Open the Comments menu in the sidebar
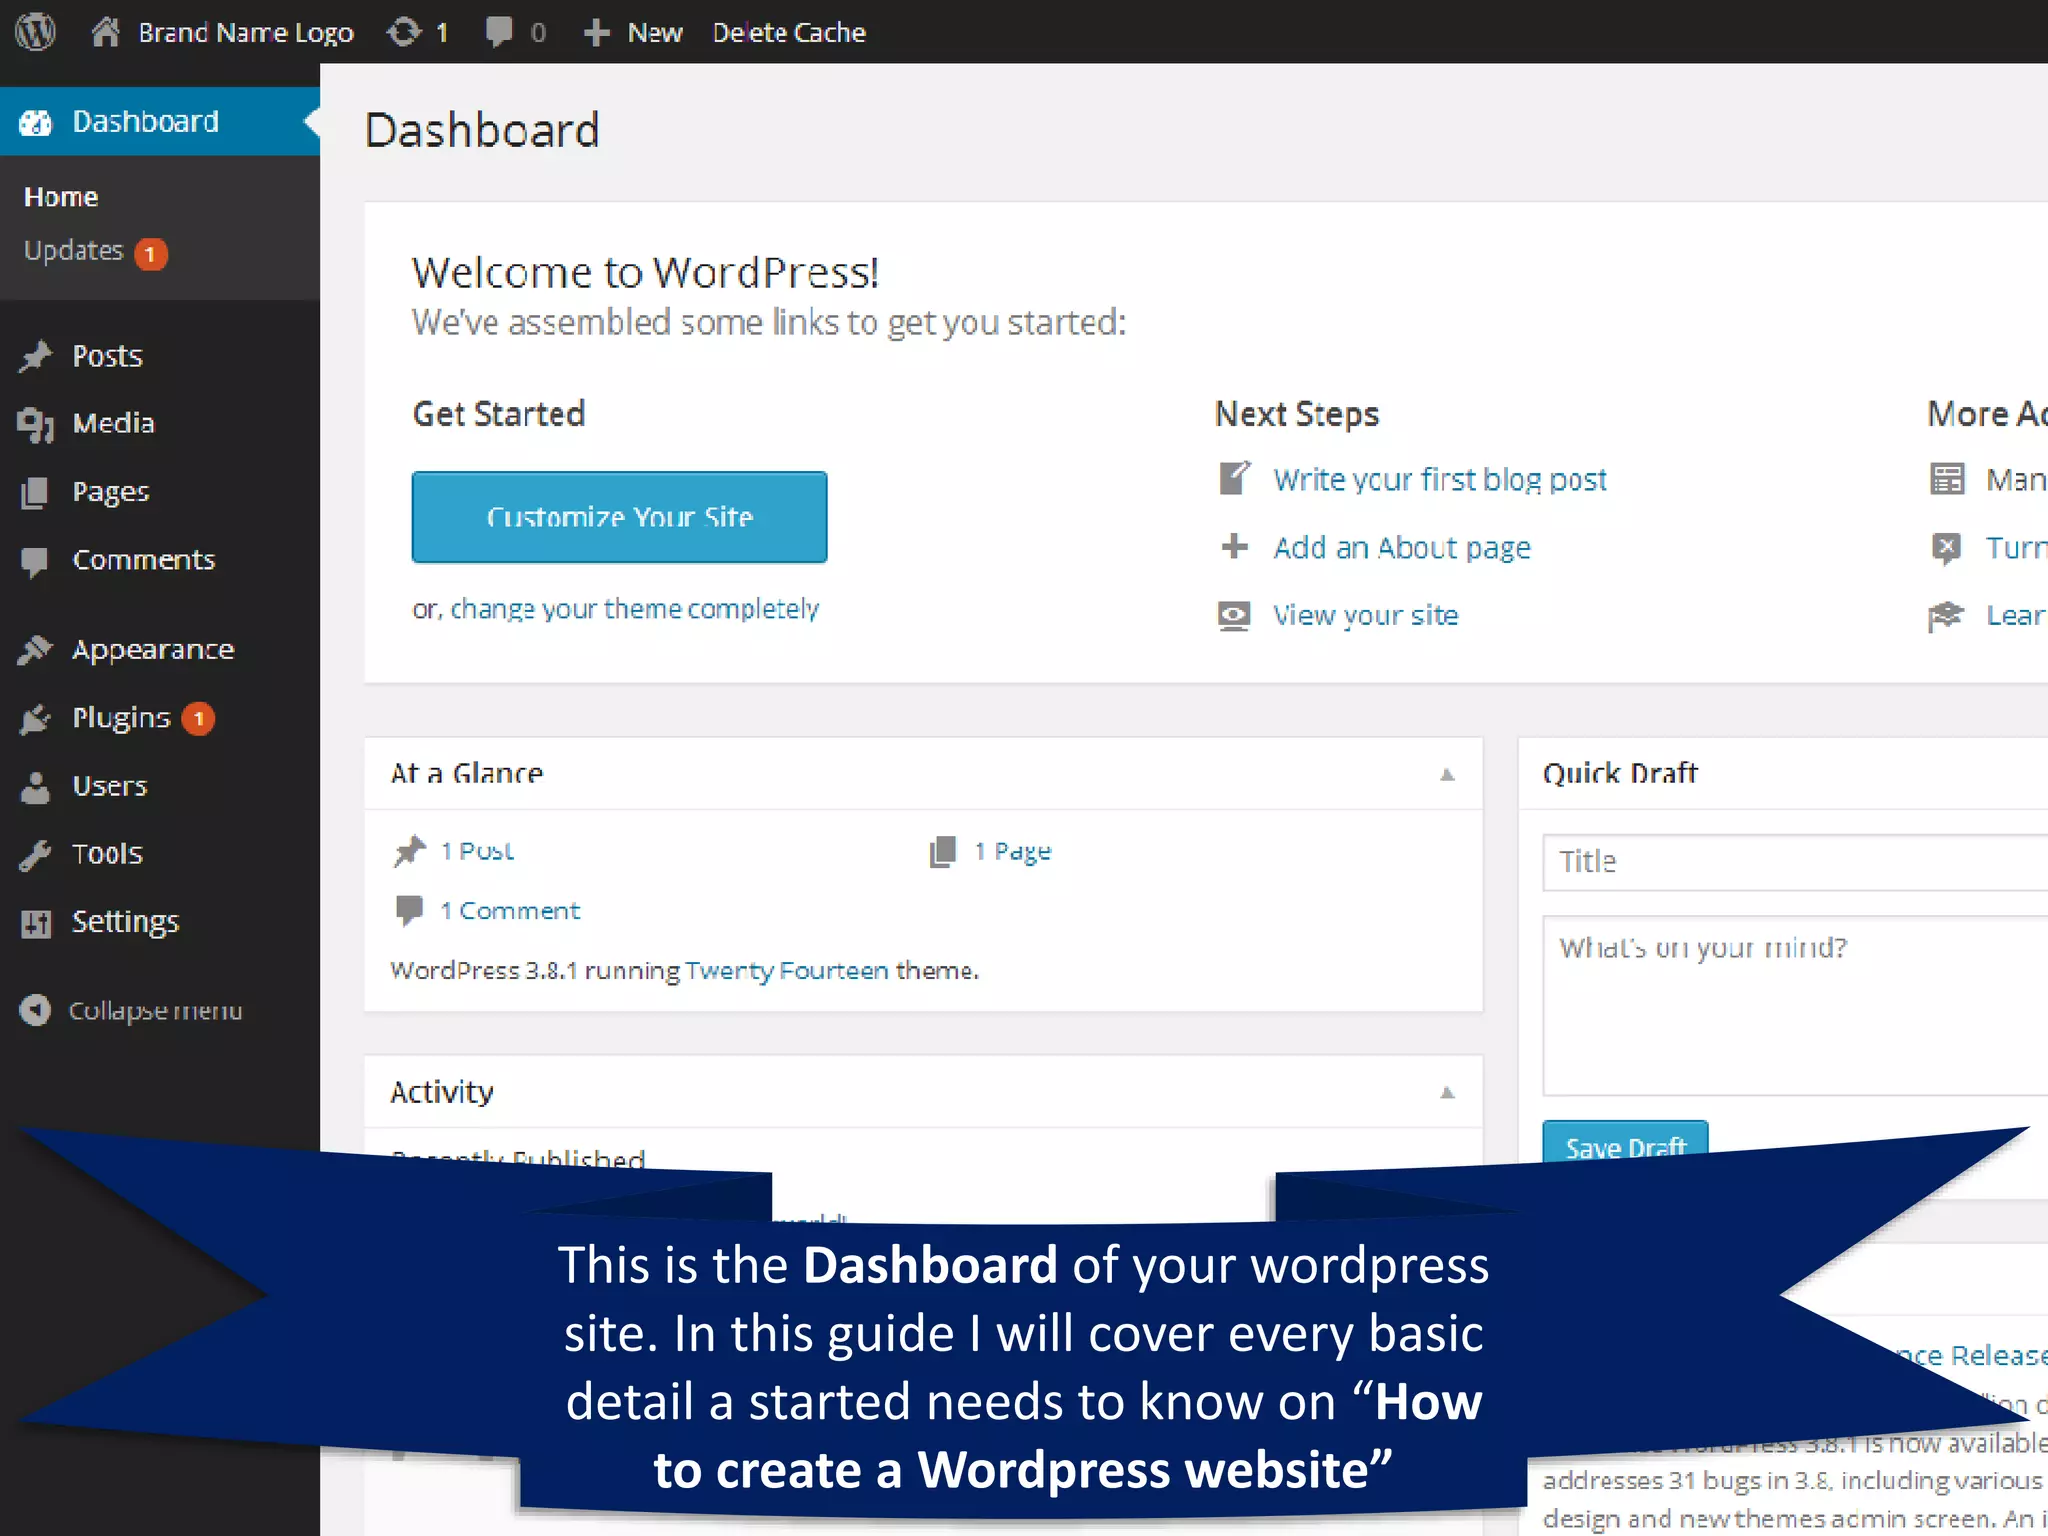2048x1536 pixels. (144, 560)
